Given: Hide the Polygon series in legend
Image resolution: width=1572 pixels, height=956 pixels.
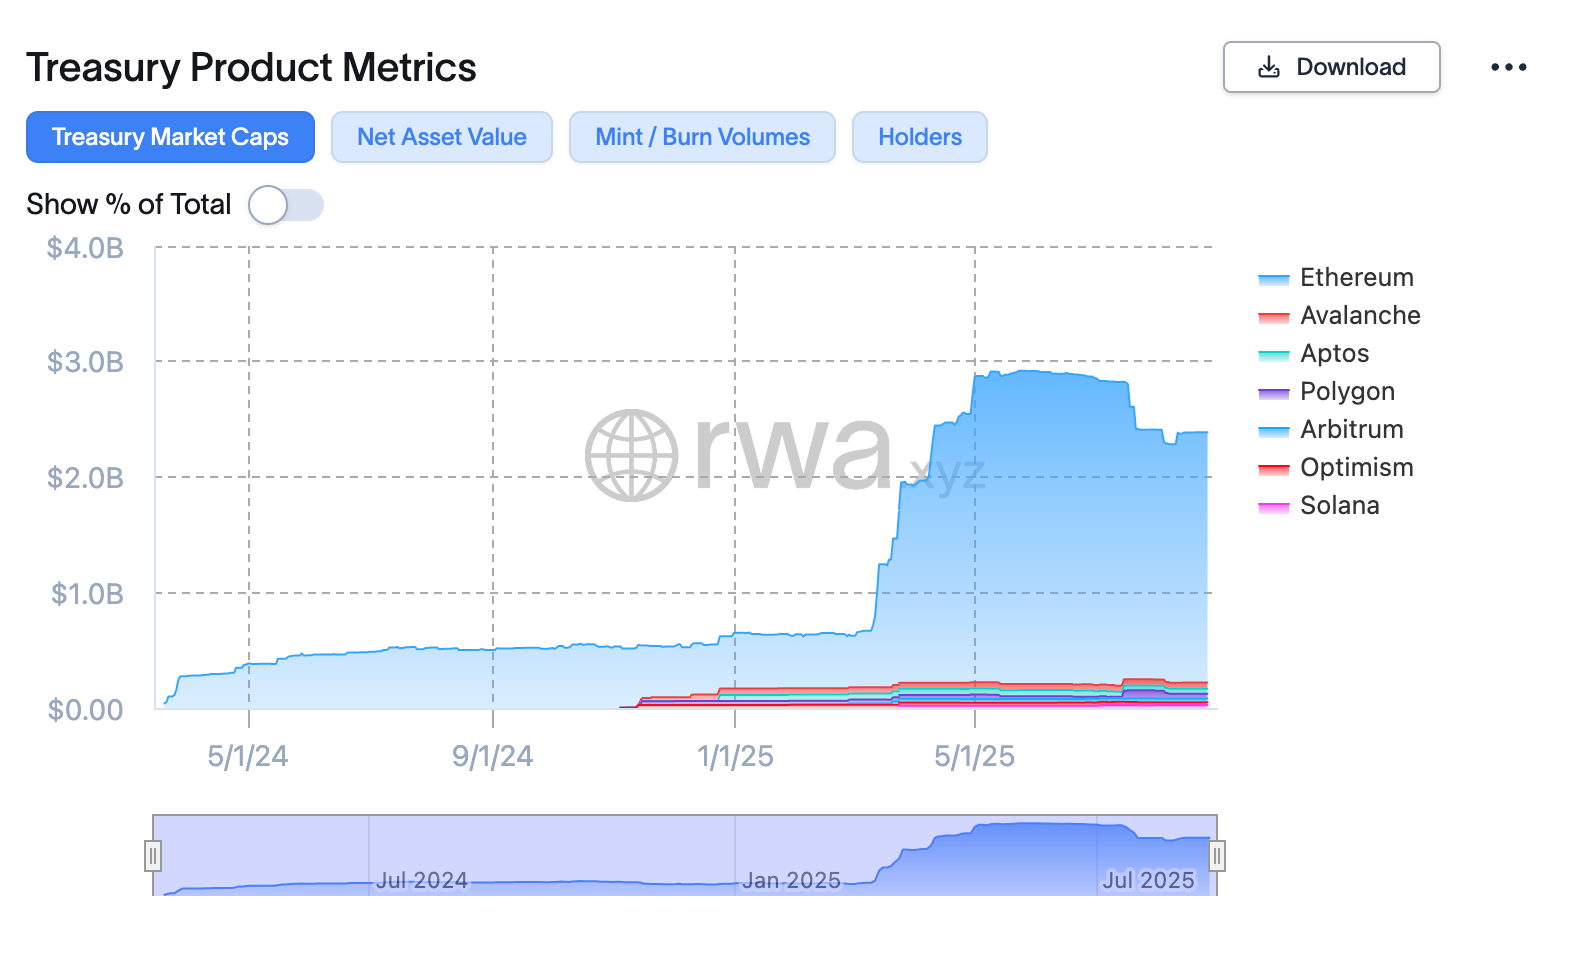Looking at the screenshot, I should tap(1346, 392).
